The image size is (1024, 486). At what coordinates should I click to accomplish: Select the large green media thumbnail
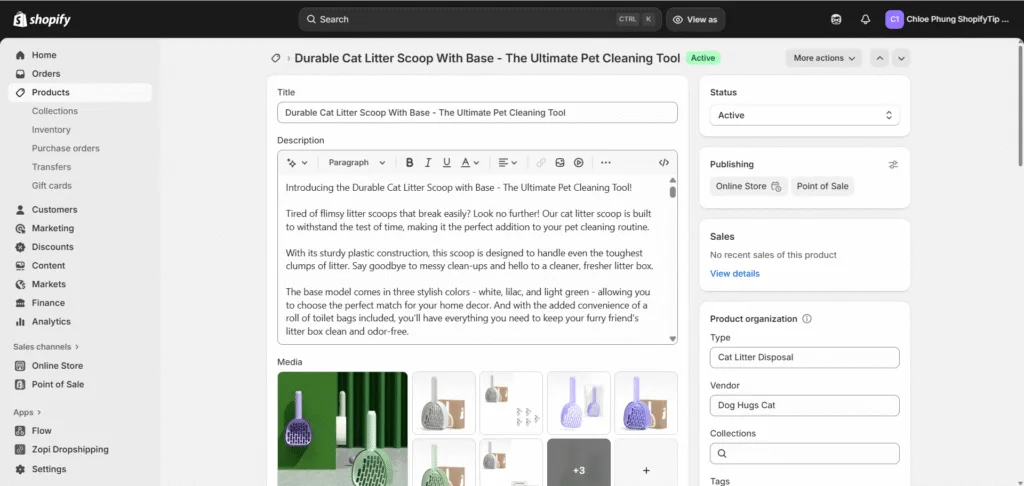pyautogui.click(x=342, y=429)
